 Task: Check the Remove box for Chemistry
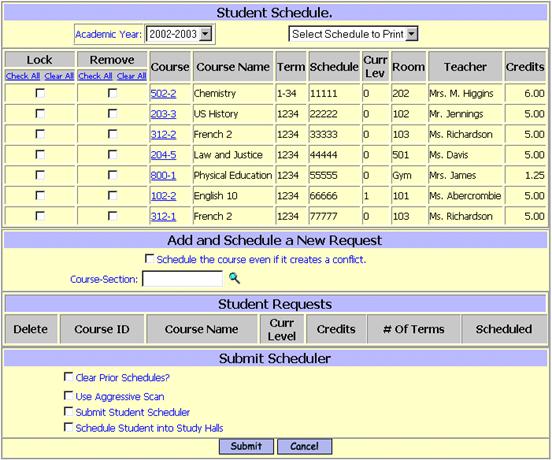coord(113,93)
